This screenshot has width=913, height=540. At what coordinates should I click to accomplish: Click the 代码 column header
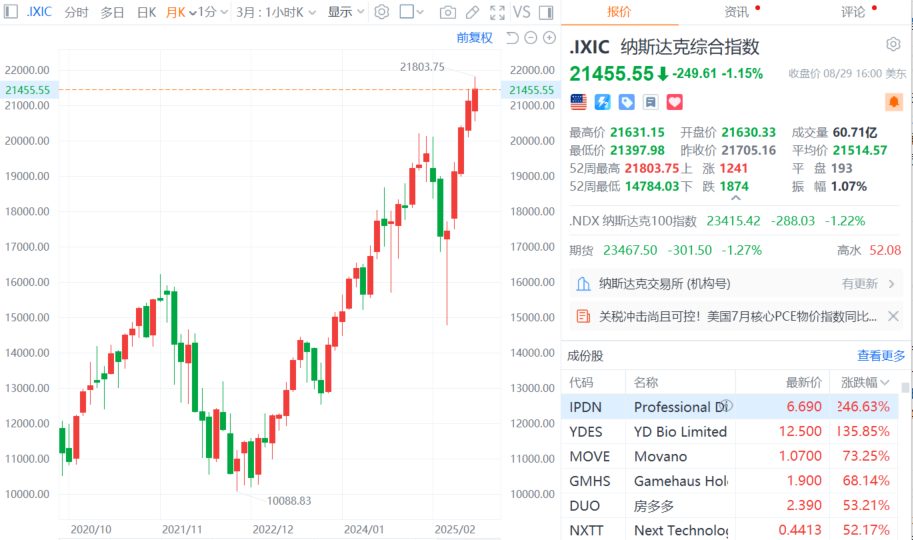(581, 383)
